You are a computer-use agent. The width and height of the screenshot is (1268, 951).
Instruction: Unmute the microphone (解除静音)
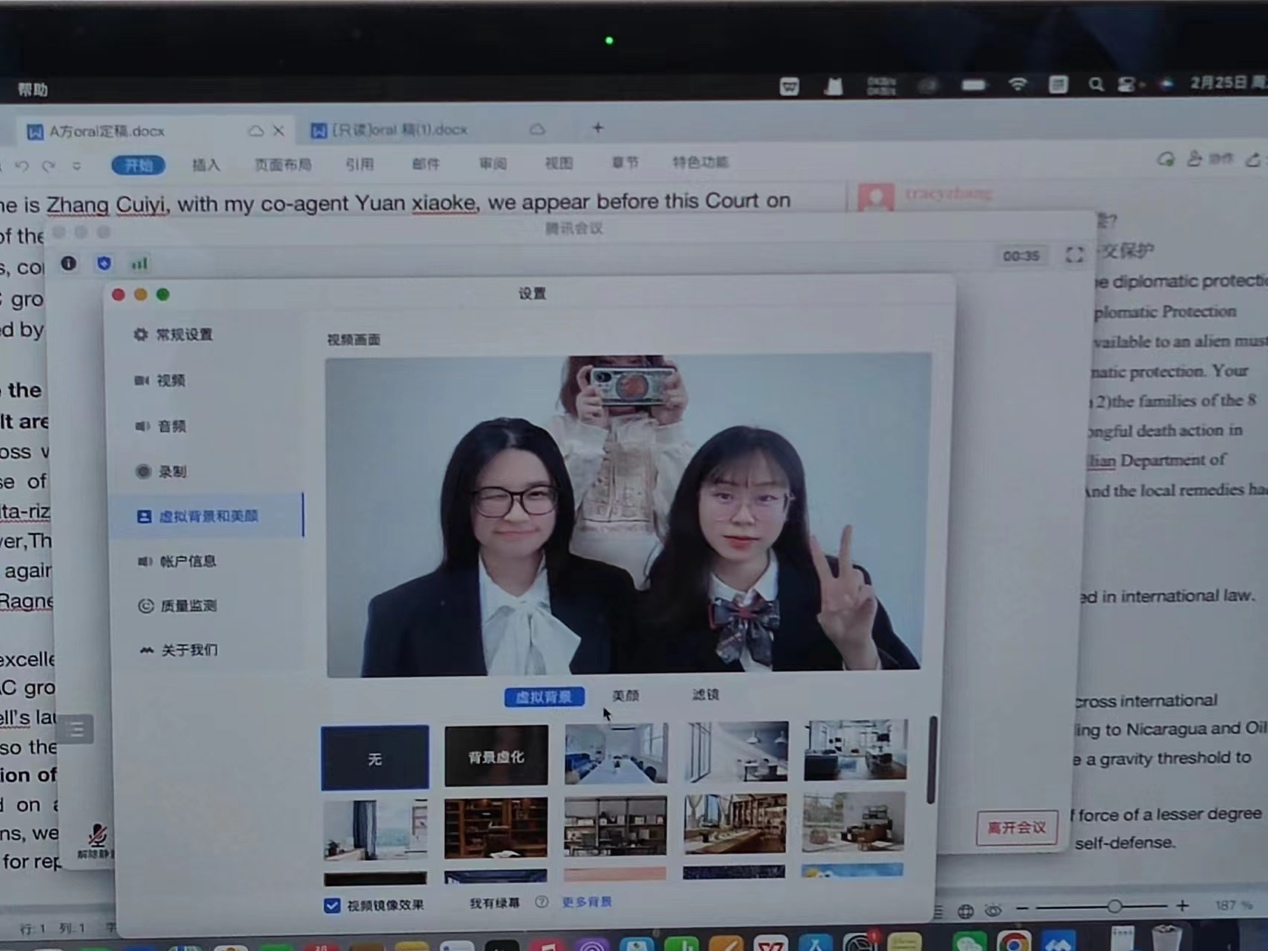[x=97, y=840]
